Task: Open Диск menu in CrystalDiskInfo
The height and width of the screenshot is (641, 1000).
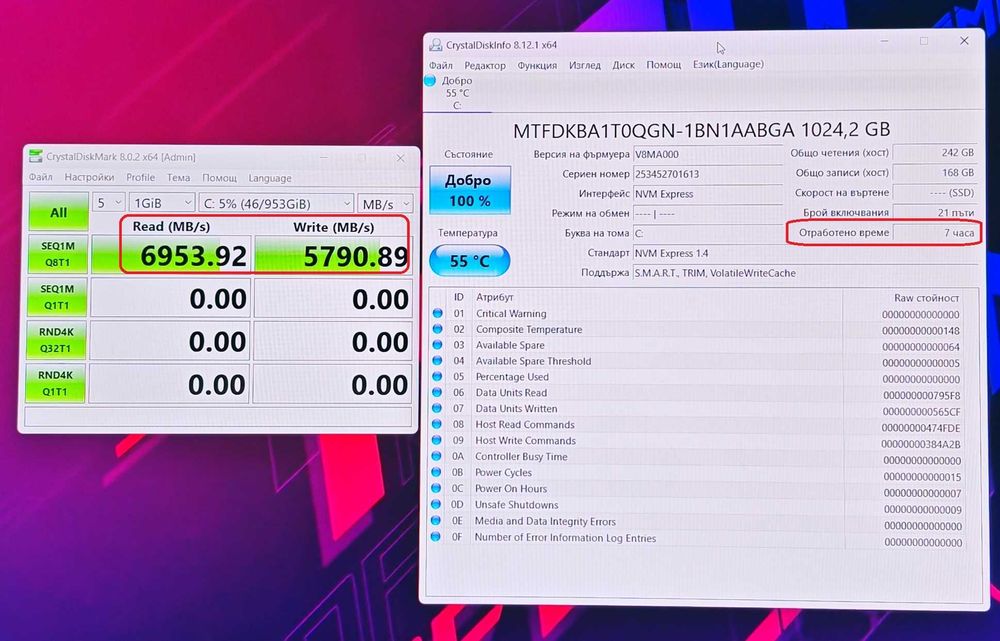Action: (x=623, y=65)
